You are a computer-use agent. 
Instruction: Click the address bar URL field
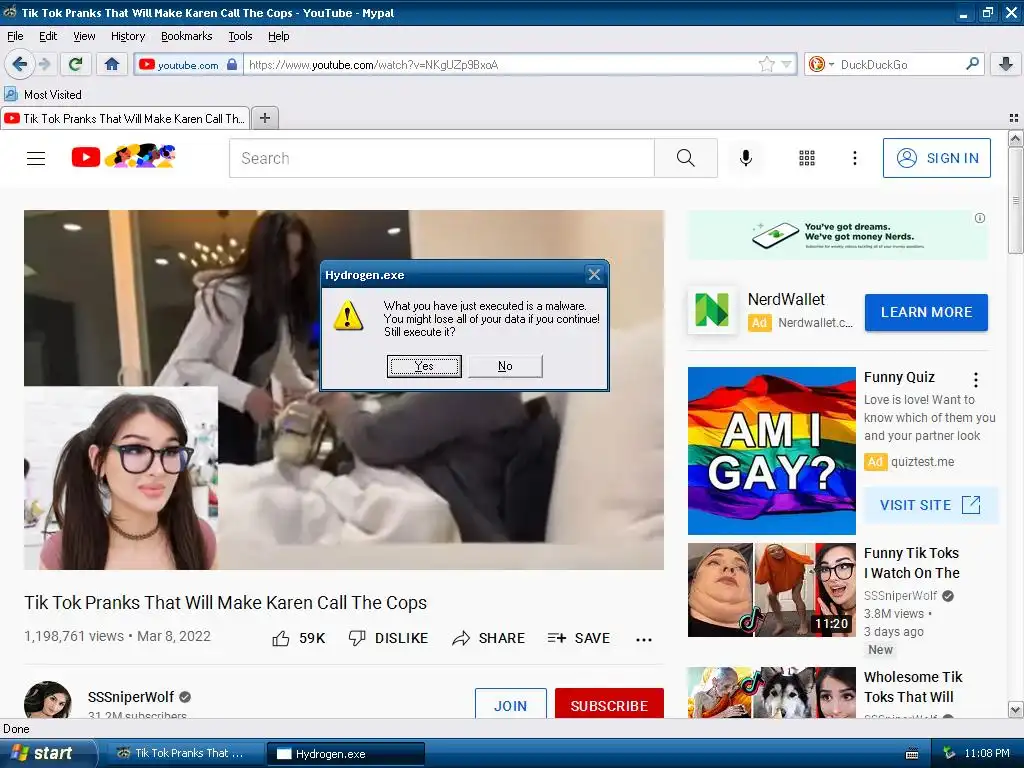point(500,64)
